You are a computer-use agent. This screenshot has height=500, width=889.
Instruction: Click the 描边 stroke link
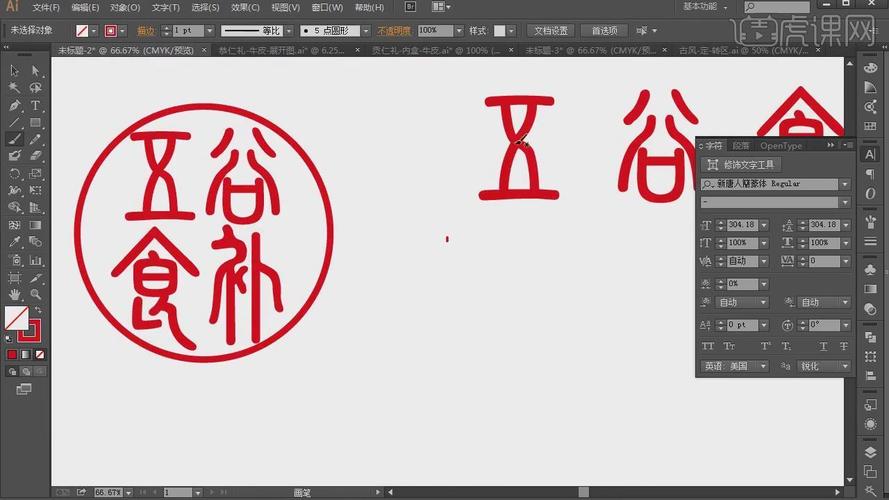point(146,31)
